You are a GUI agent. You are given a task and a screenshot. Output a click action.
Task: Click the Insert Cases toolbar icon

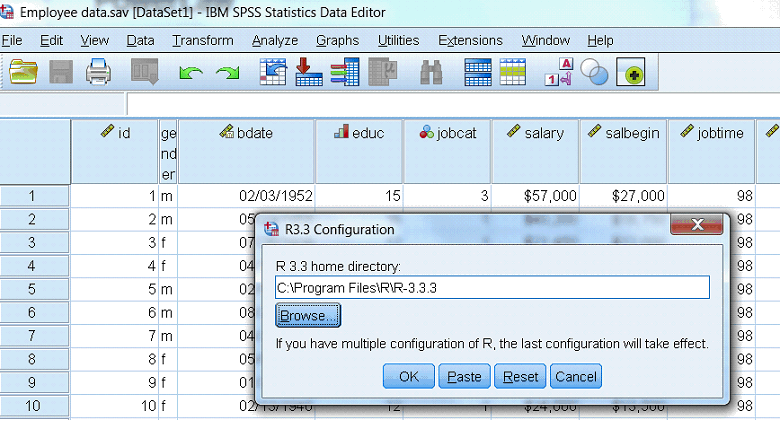pyautogui.click(x=478, y=72)
